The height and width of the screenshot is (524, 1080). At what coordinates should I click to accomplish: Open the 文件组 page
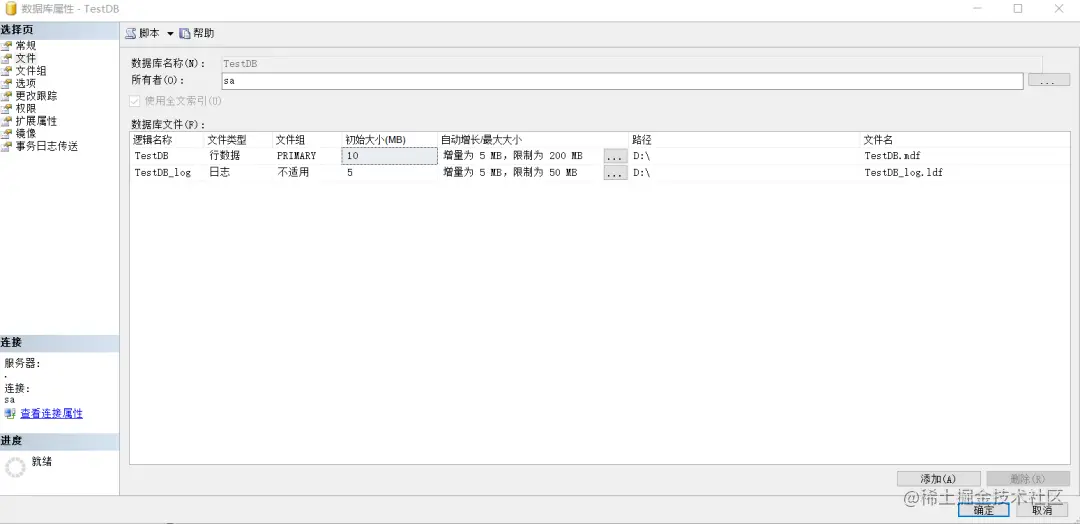(x=31, y=71)
